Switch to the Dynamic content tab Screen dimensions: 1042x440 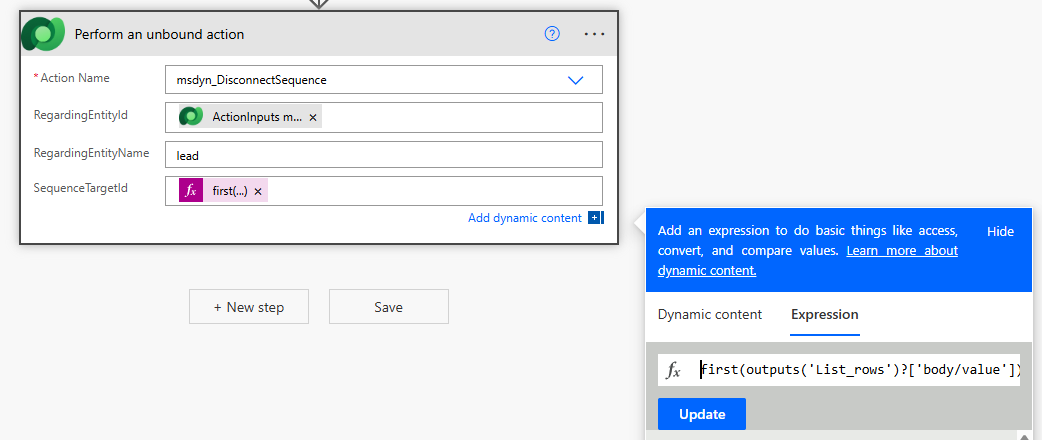(709, 314)
